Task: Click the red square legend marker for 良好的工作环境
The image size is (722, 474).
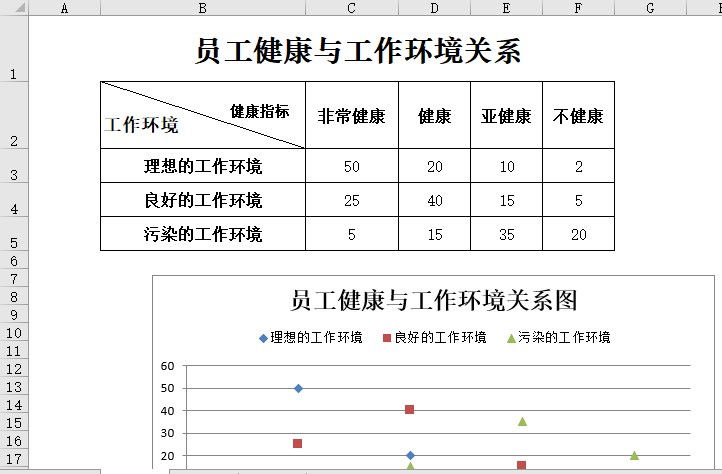Action: tap(387, 338)
